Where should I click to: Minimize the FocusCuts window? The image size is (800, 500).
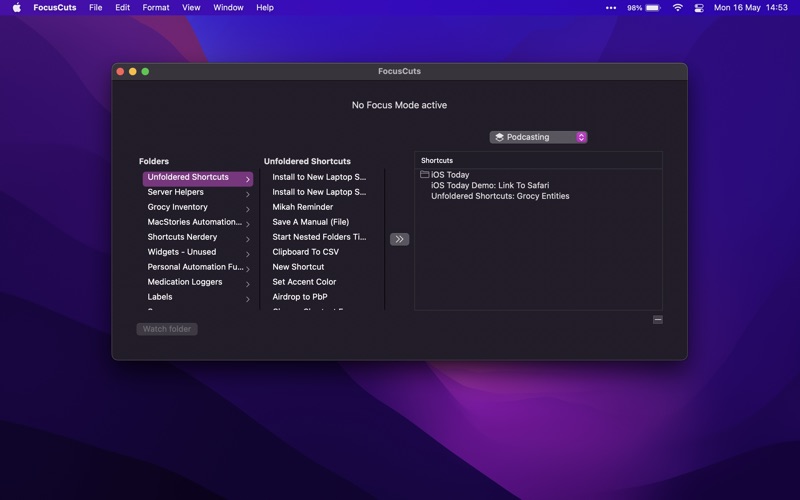pos(133,71)
